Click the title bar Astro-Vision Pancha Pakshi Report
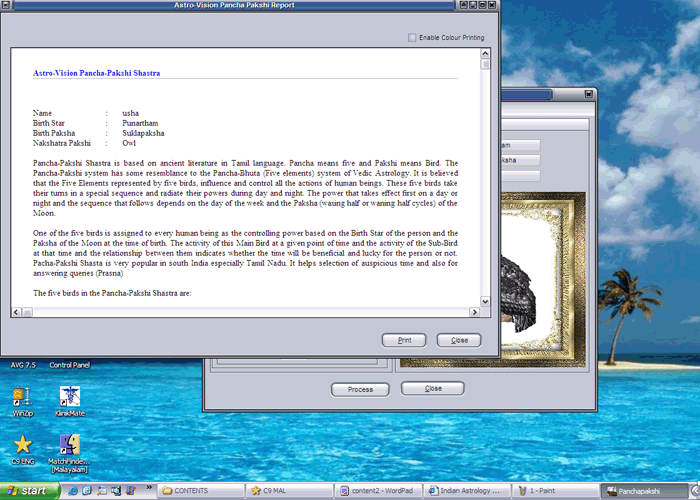Image resolution: width=700 pixels, height=500 pixels. click(234, 5)
